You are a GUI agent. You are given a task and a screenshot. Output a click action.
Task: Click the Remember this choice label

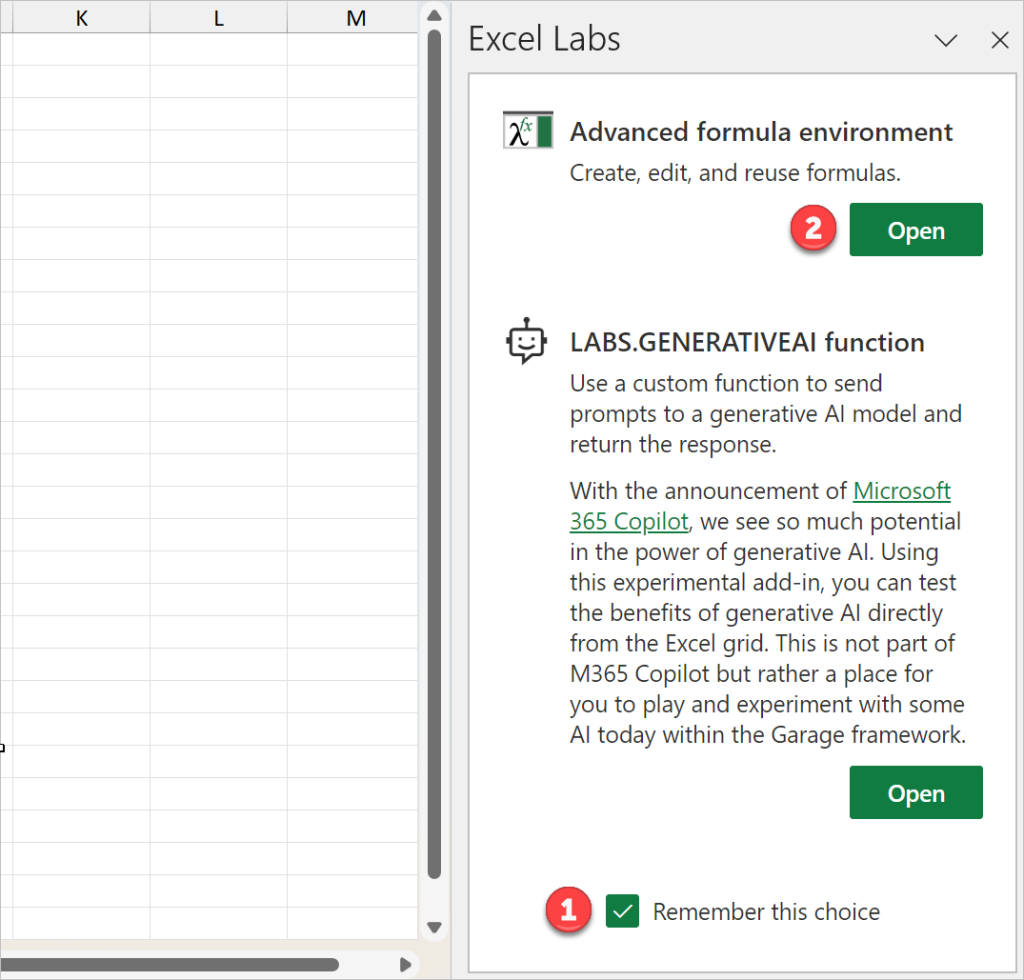[766, 912]
